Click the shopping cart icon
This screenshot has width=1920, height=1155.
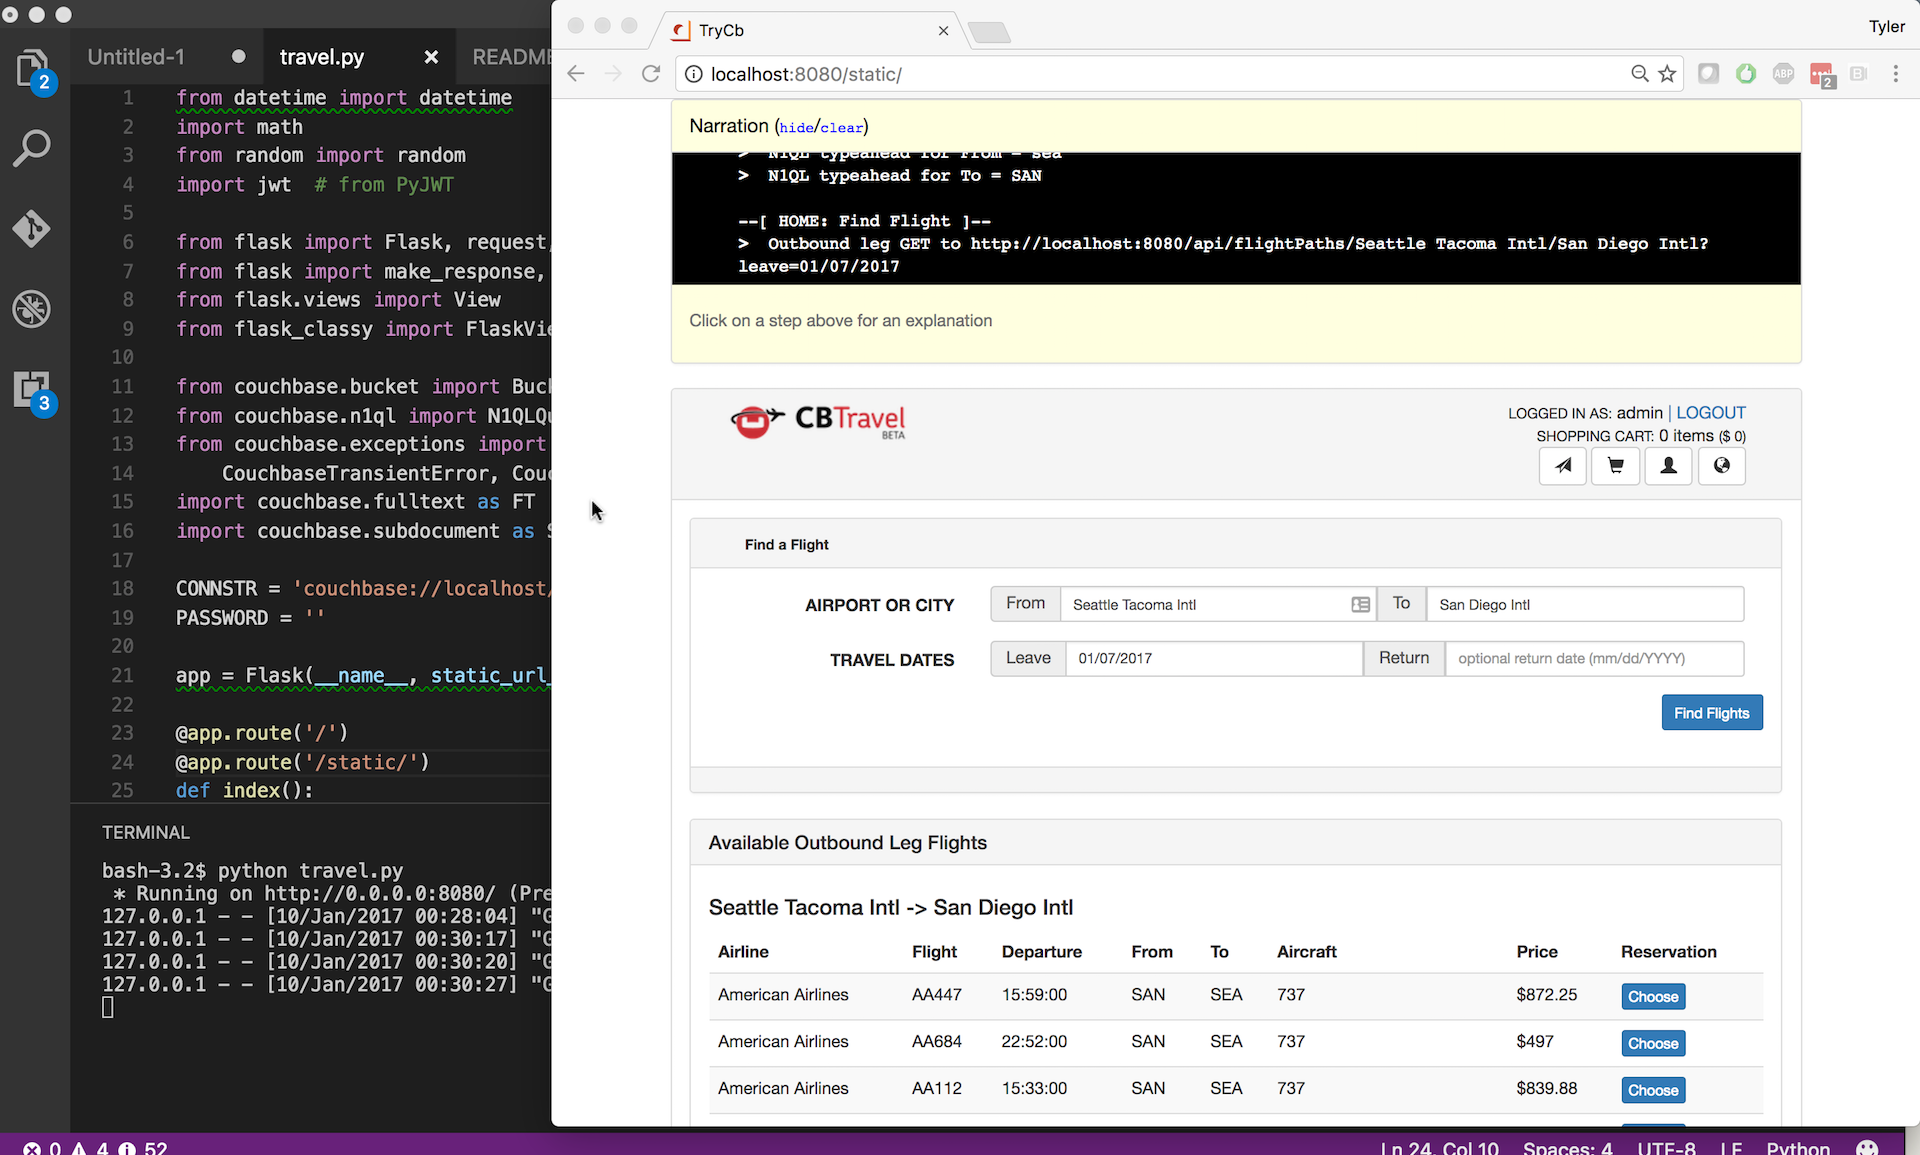pyautogui.click(x=1616, y=465)
